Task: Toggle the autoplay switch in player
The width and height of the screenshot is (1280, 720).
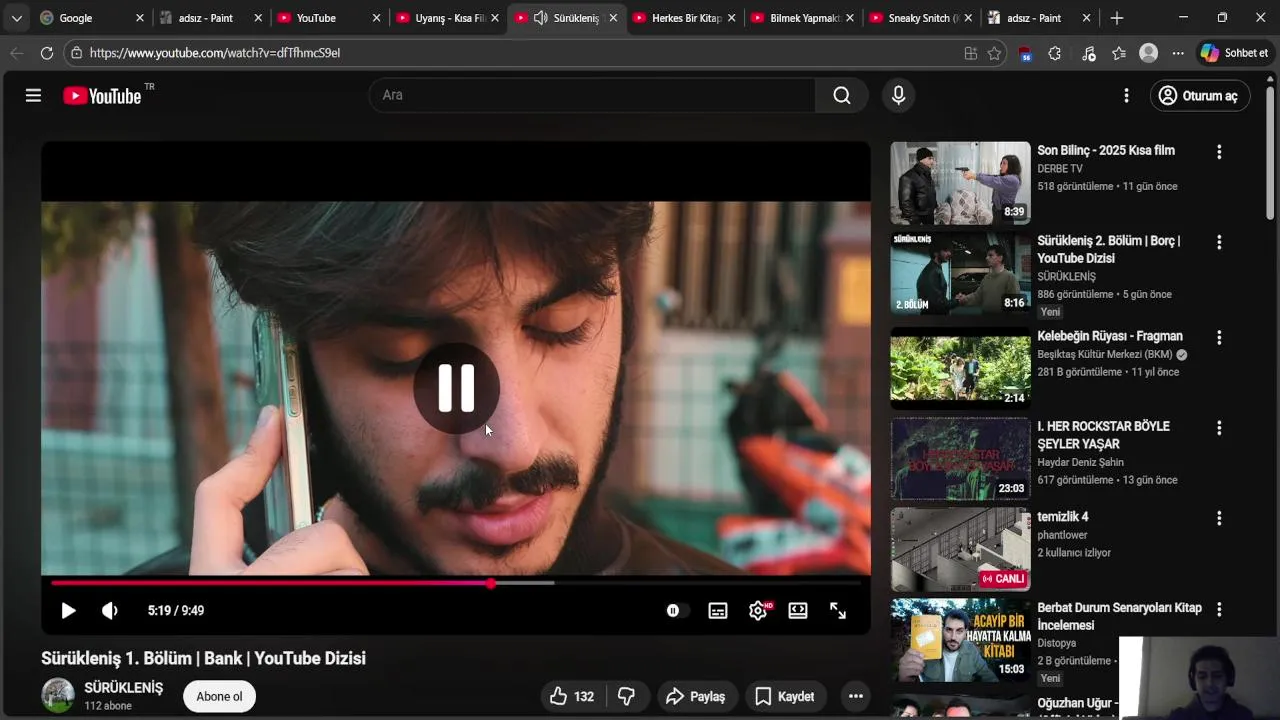Action: point(676,610)
